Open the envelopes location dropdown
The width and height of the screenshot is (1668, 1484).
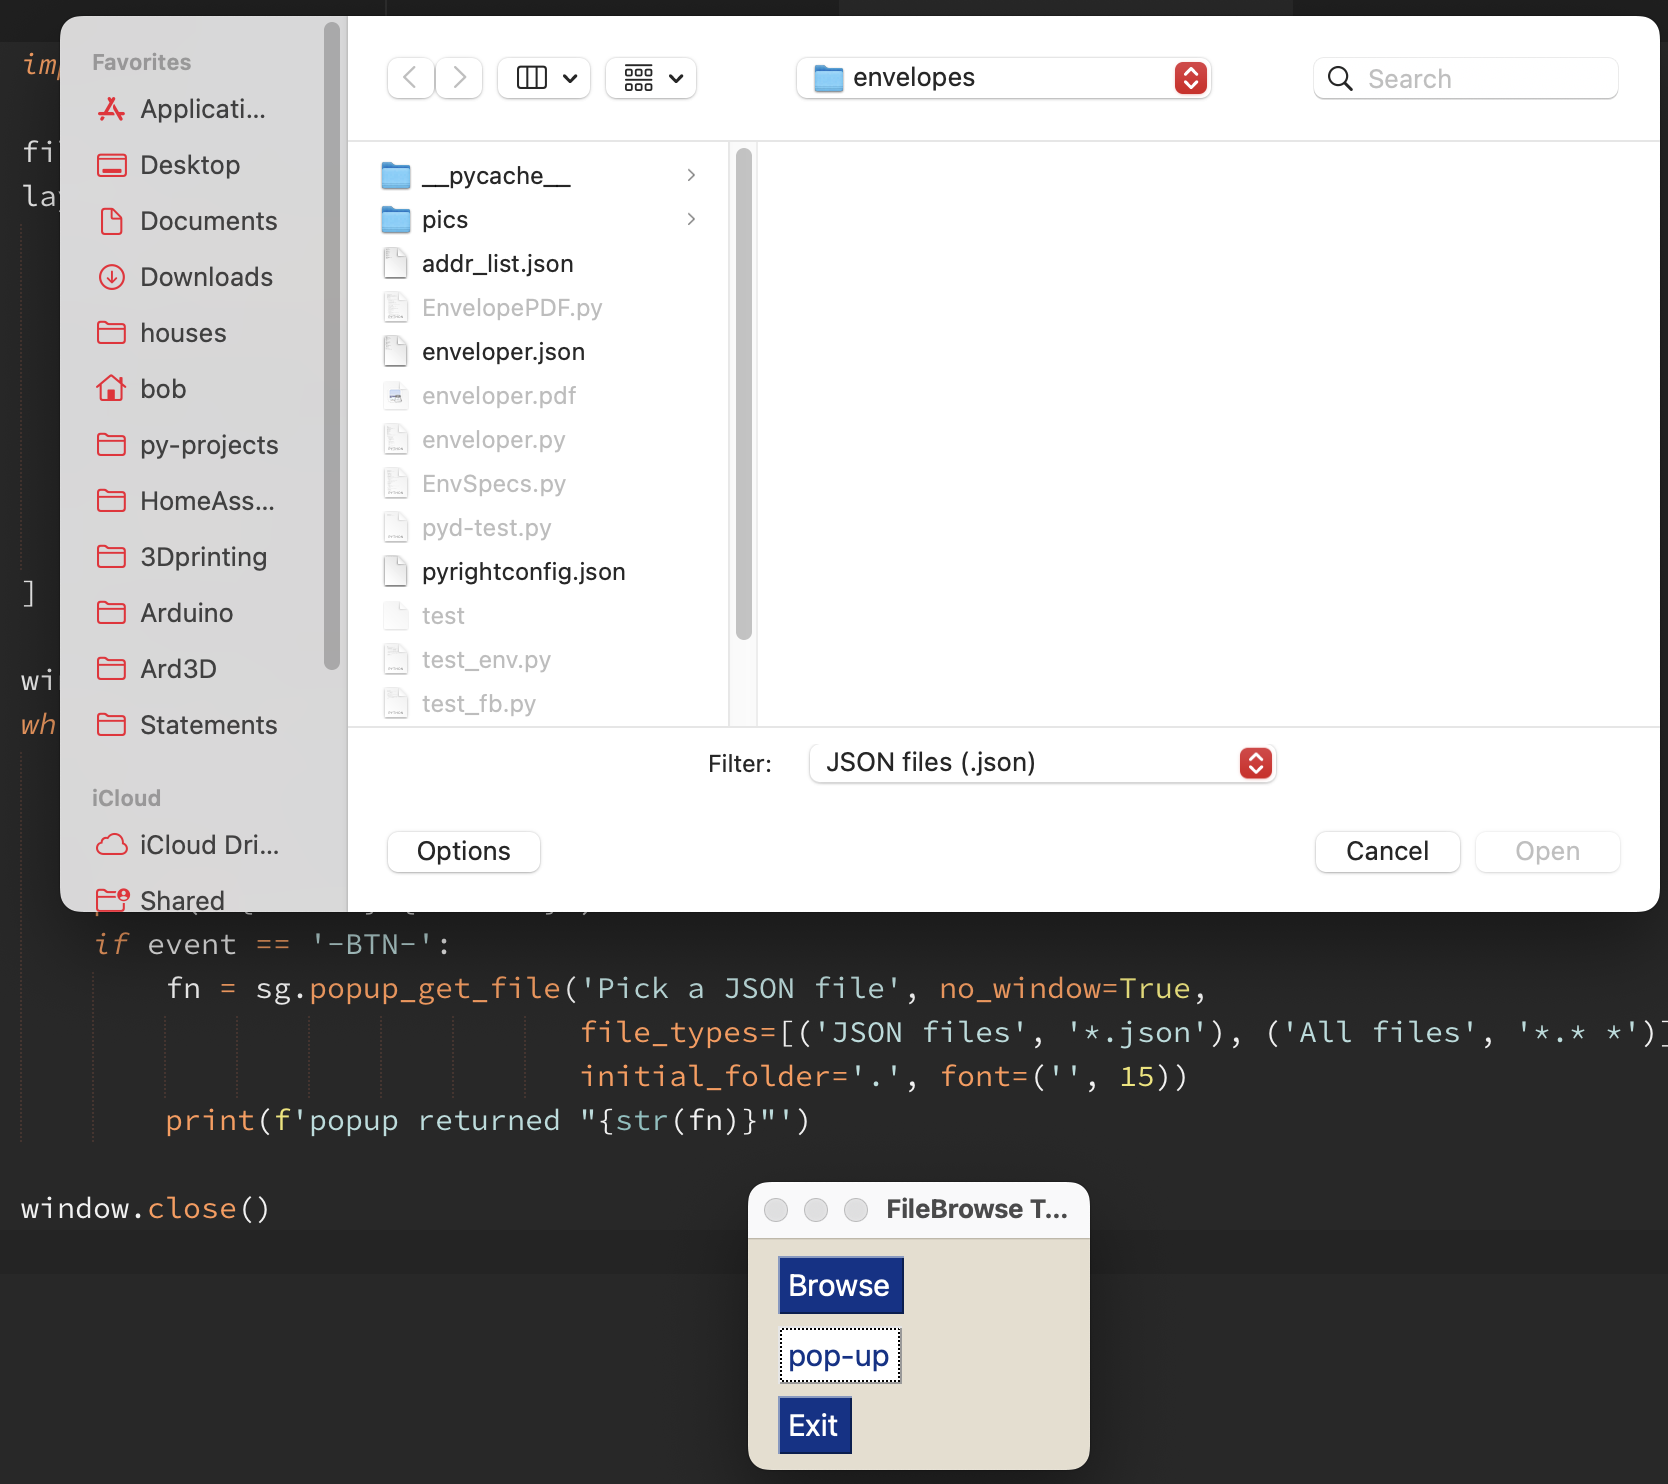[x=1190, y=77]
